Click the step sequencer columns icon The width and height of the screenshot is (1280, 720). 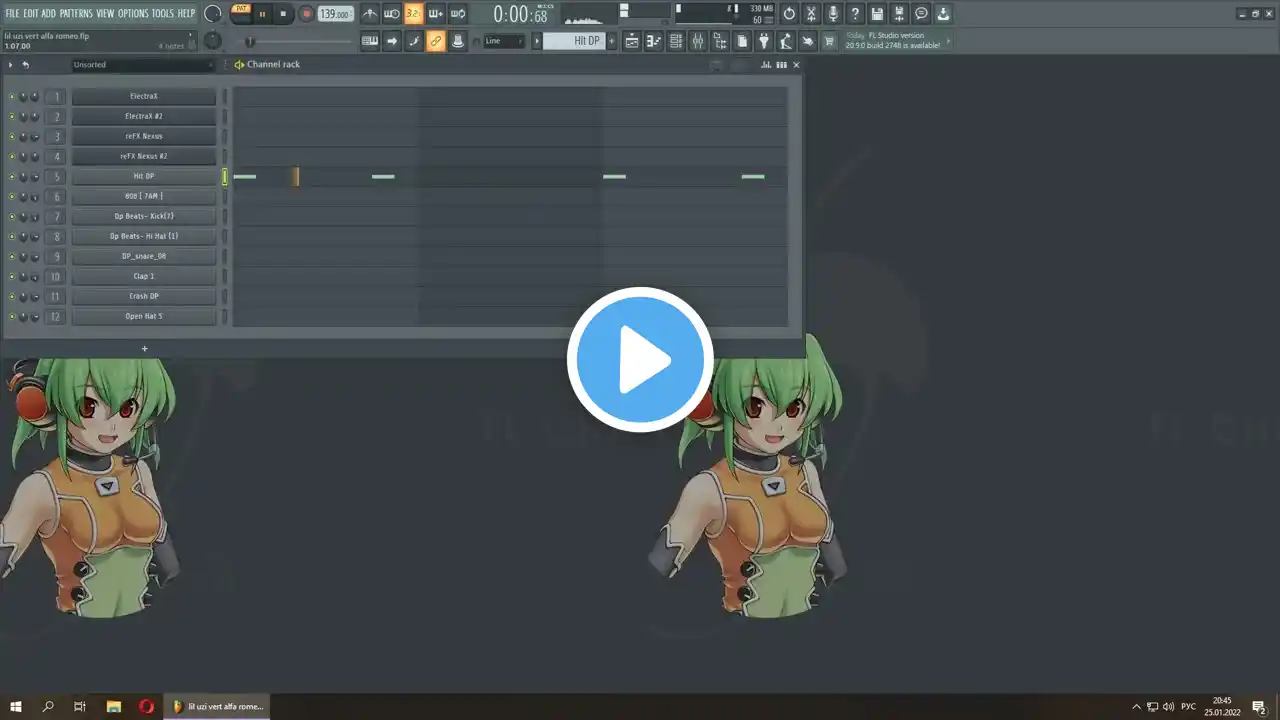(x=781, y=65)
